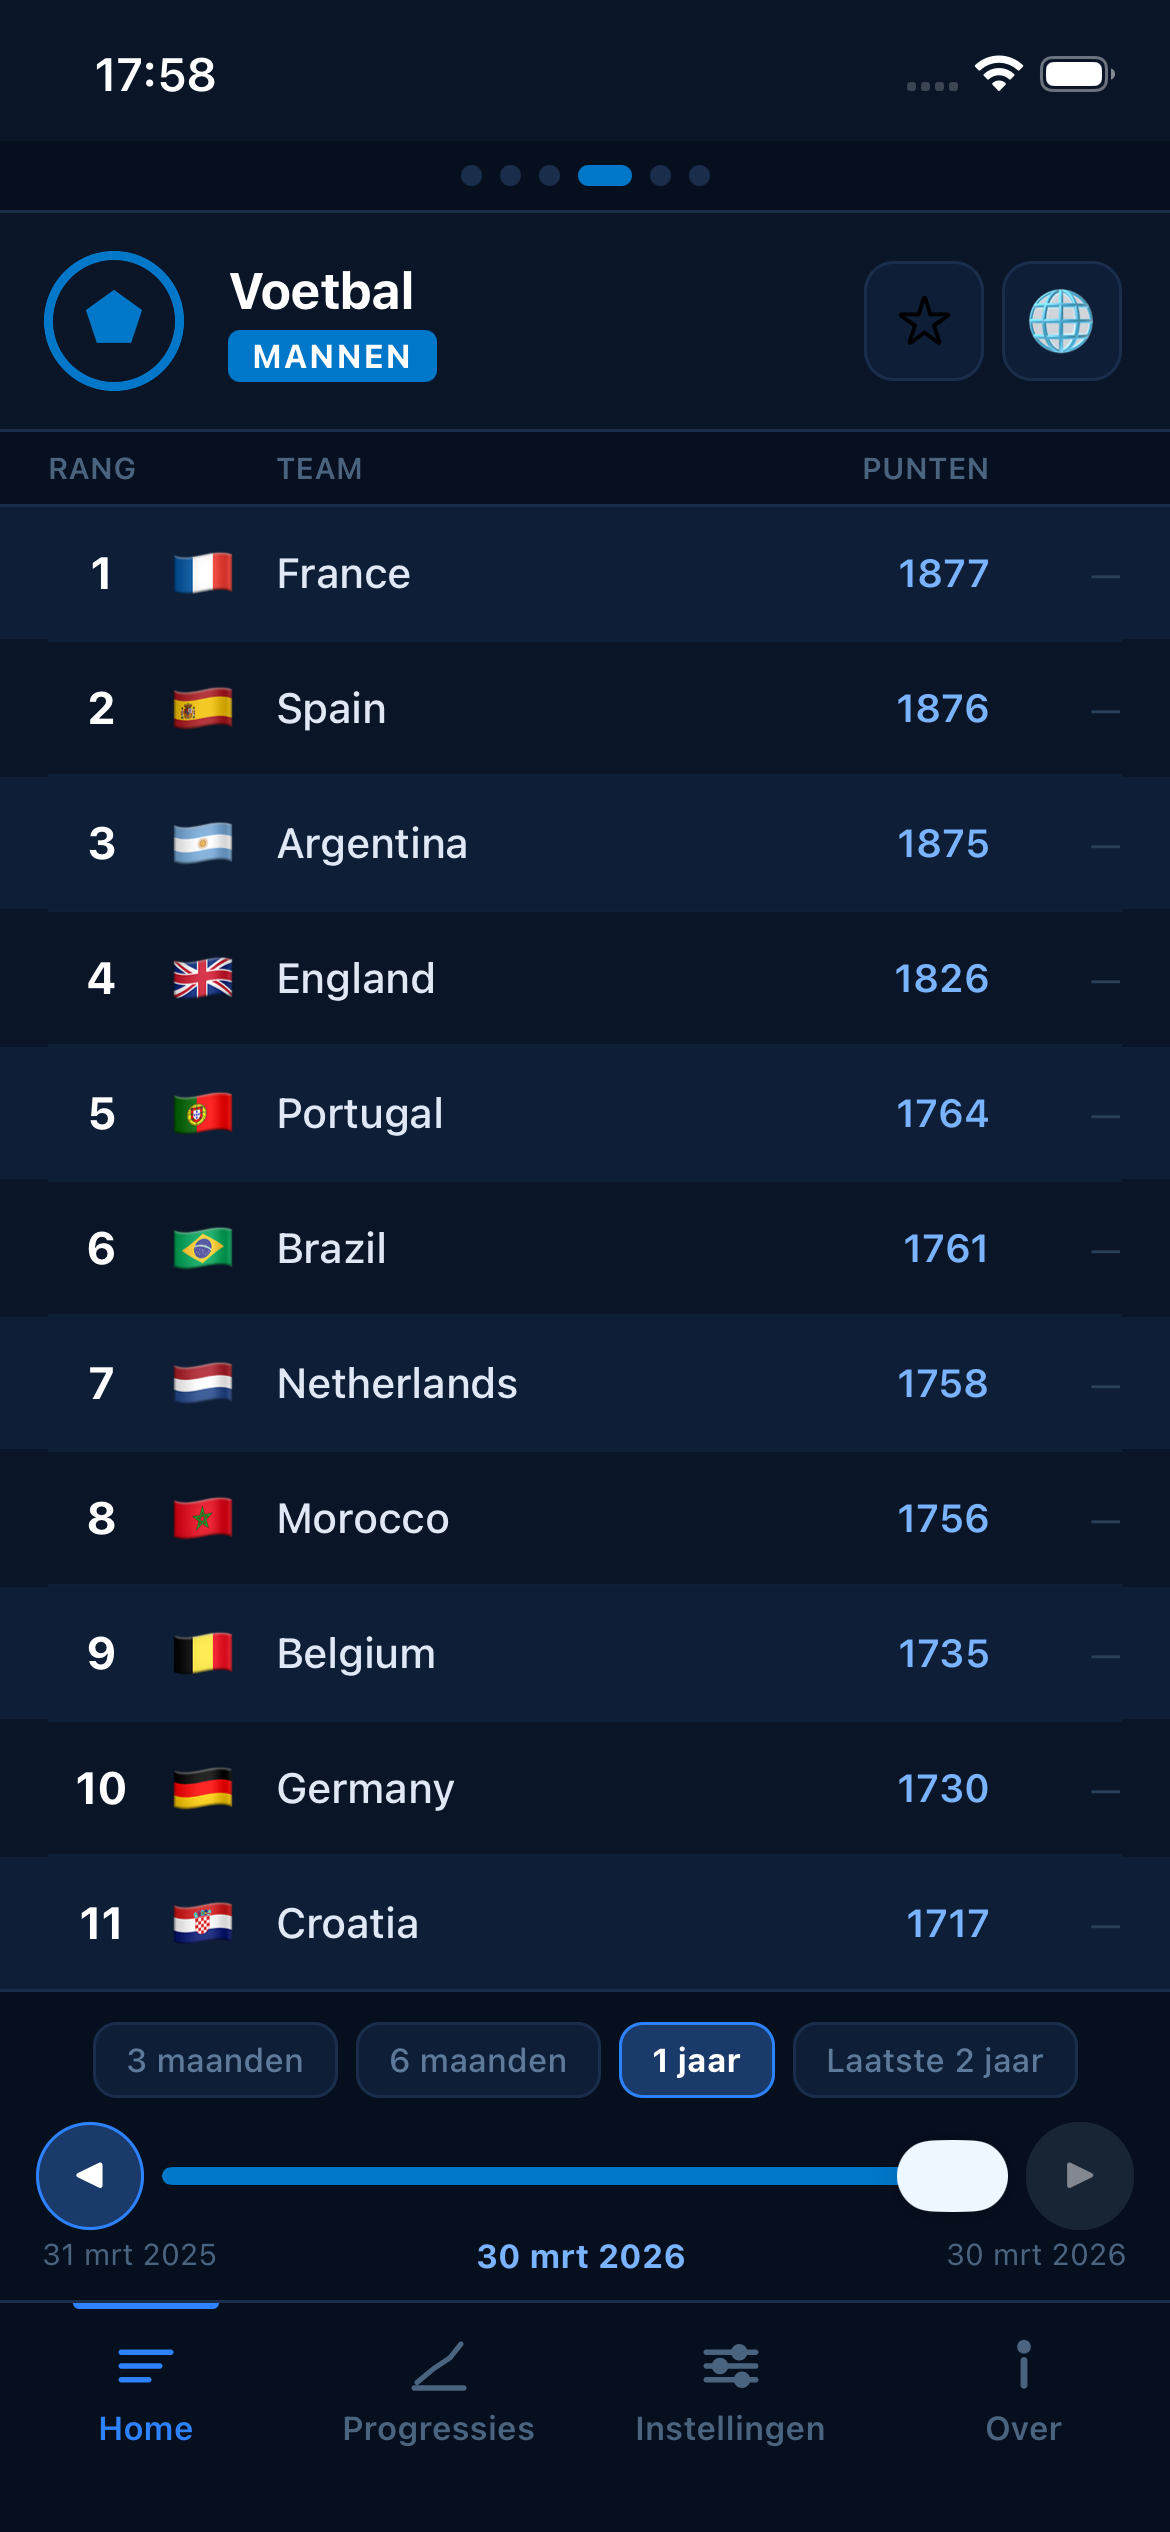The image size is (1170, 2532).
Task: Switch on the 6 maanden period option
Action: tap(477, 2060)
